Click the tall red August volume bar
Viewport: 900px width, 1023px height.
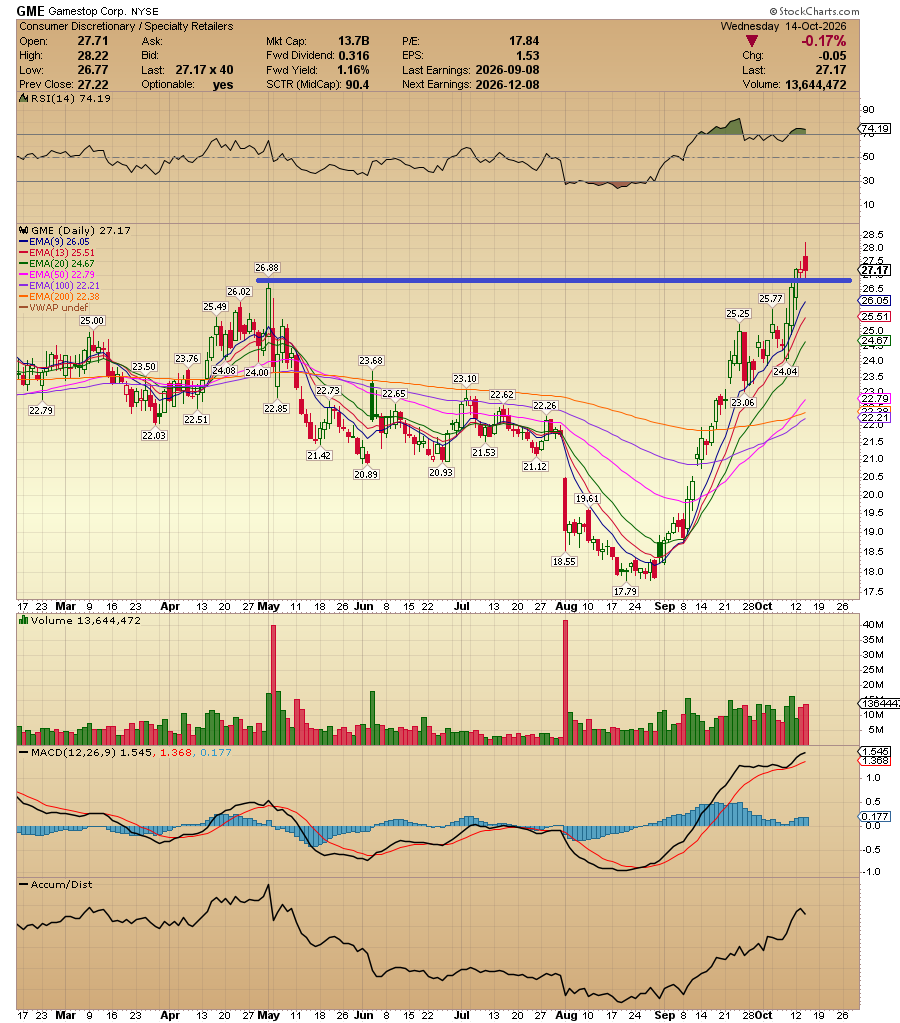coord(565,682)
